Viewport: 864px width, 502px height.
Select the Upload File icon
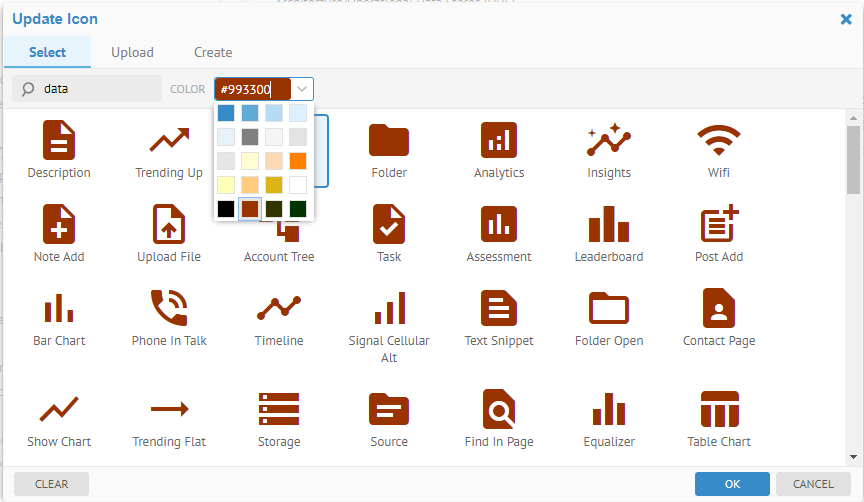[168, 225]
